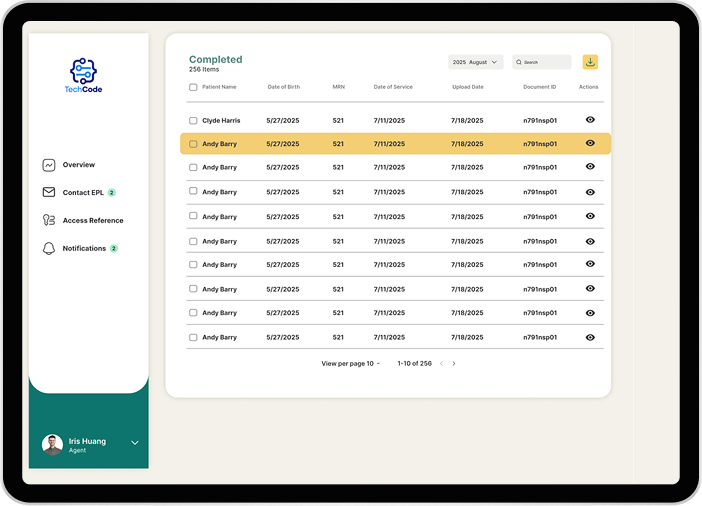View Clyde Harris document via eye icon
This screenshot has height=506, width=702.
tap(590, 120)
